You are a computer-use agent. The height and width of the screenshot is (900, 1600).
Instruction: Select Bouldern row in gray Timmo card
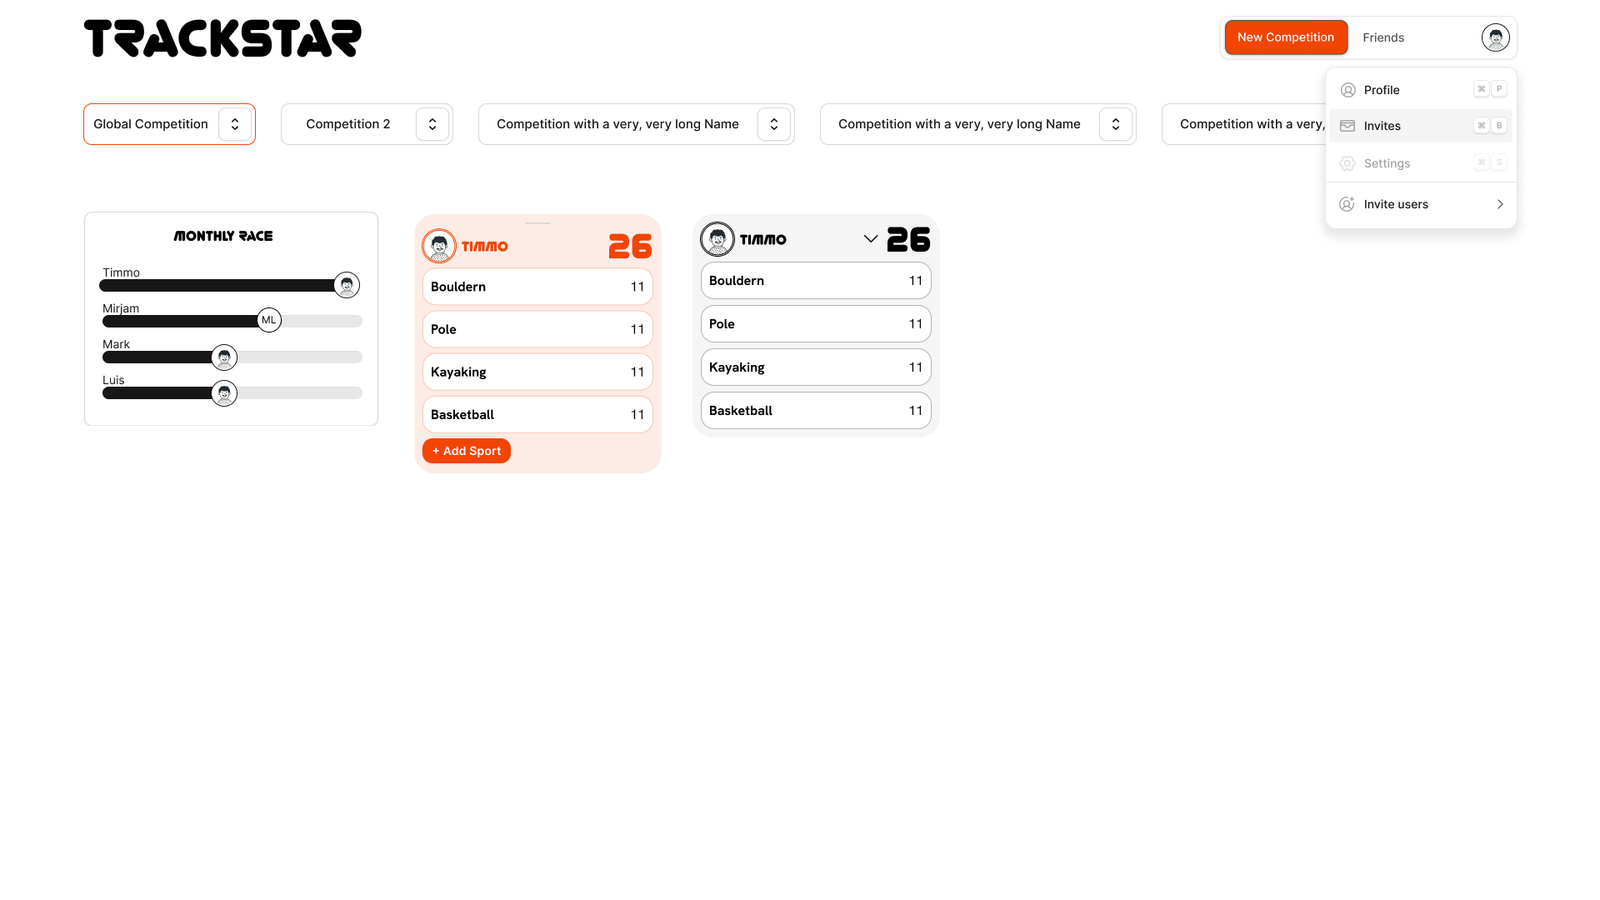(x=816, y=281)
